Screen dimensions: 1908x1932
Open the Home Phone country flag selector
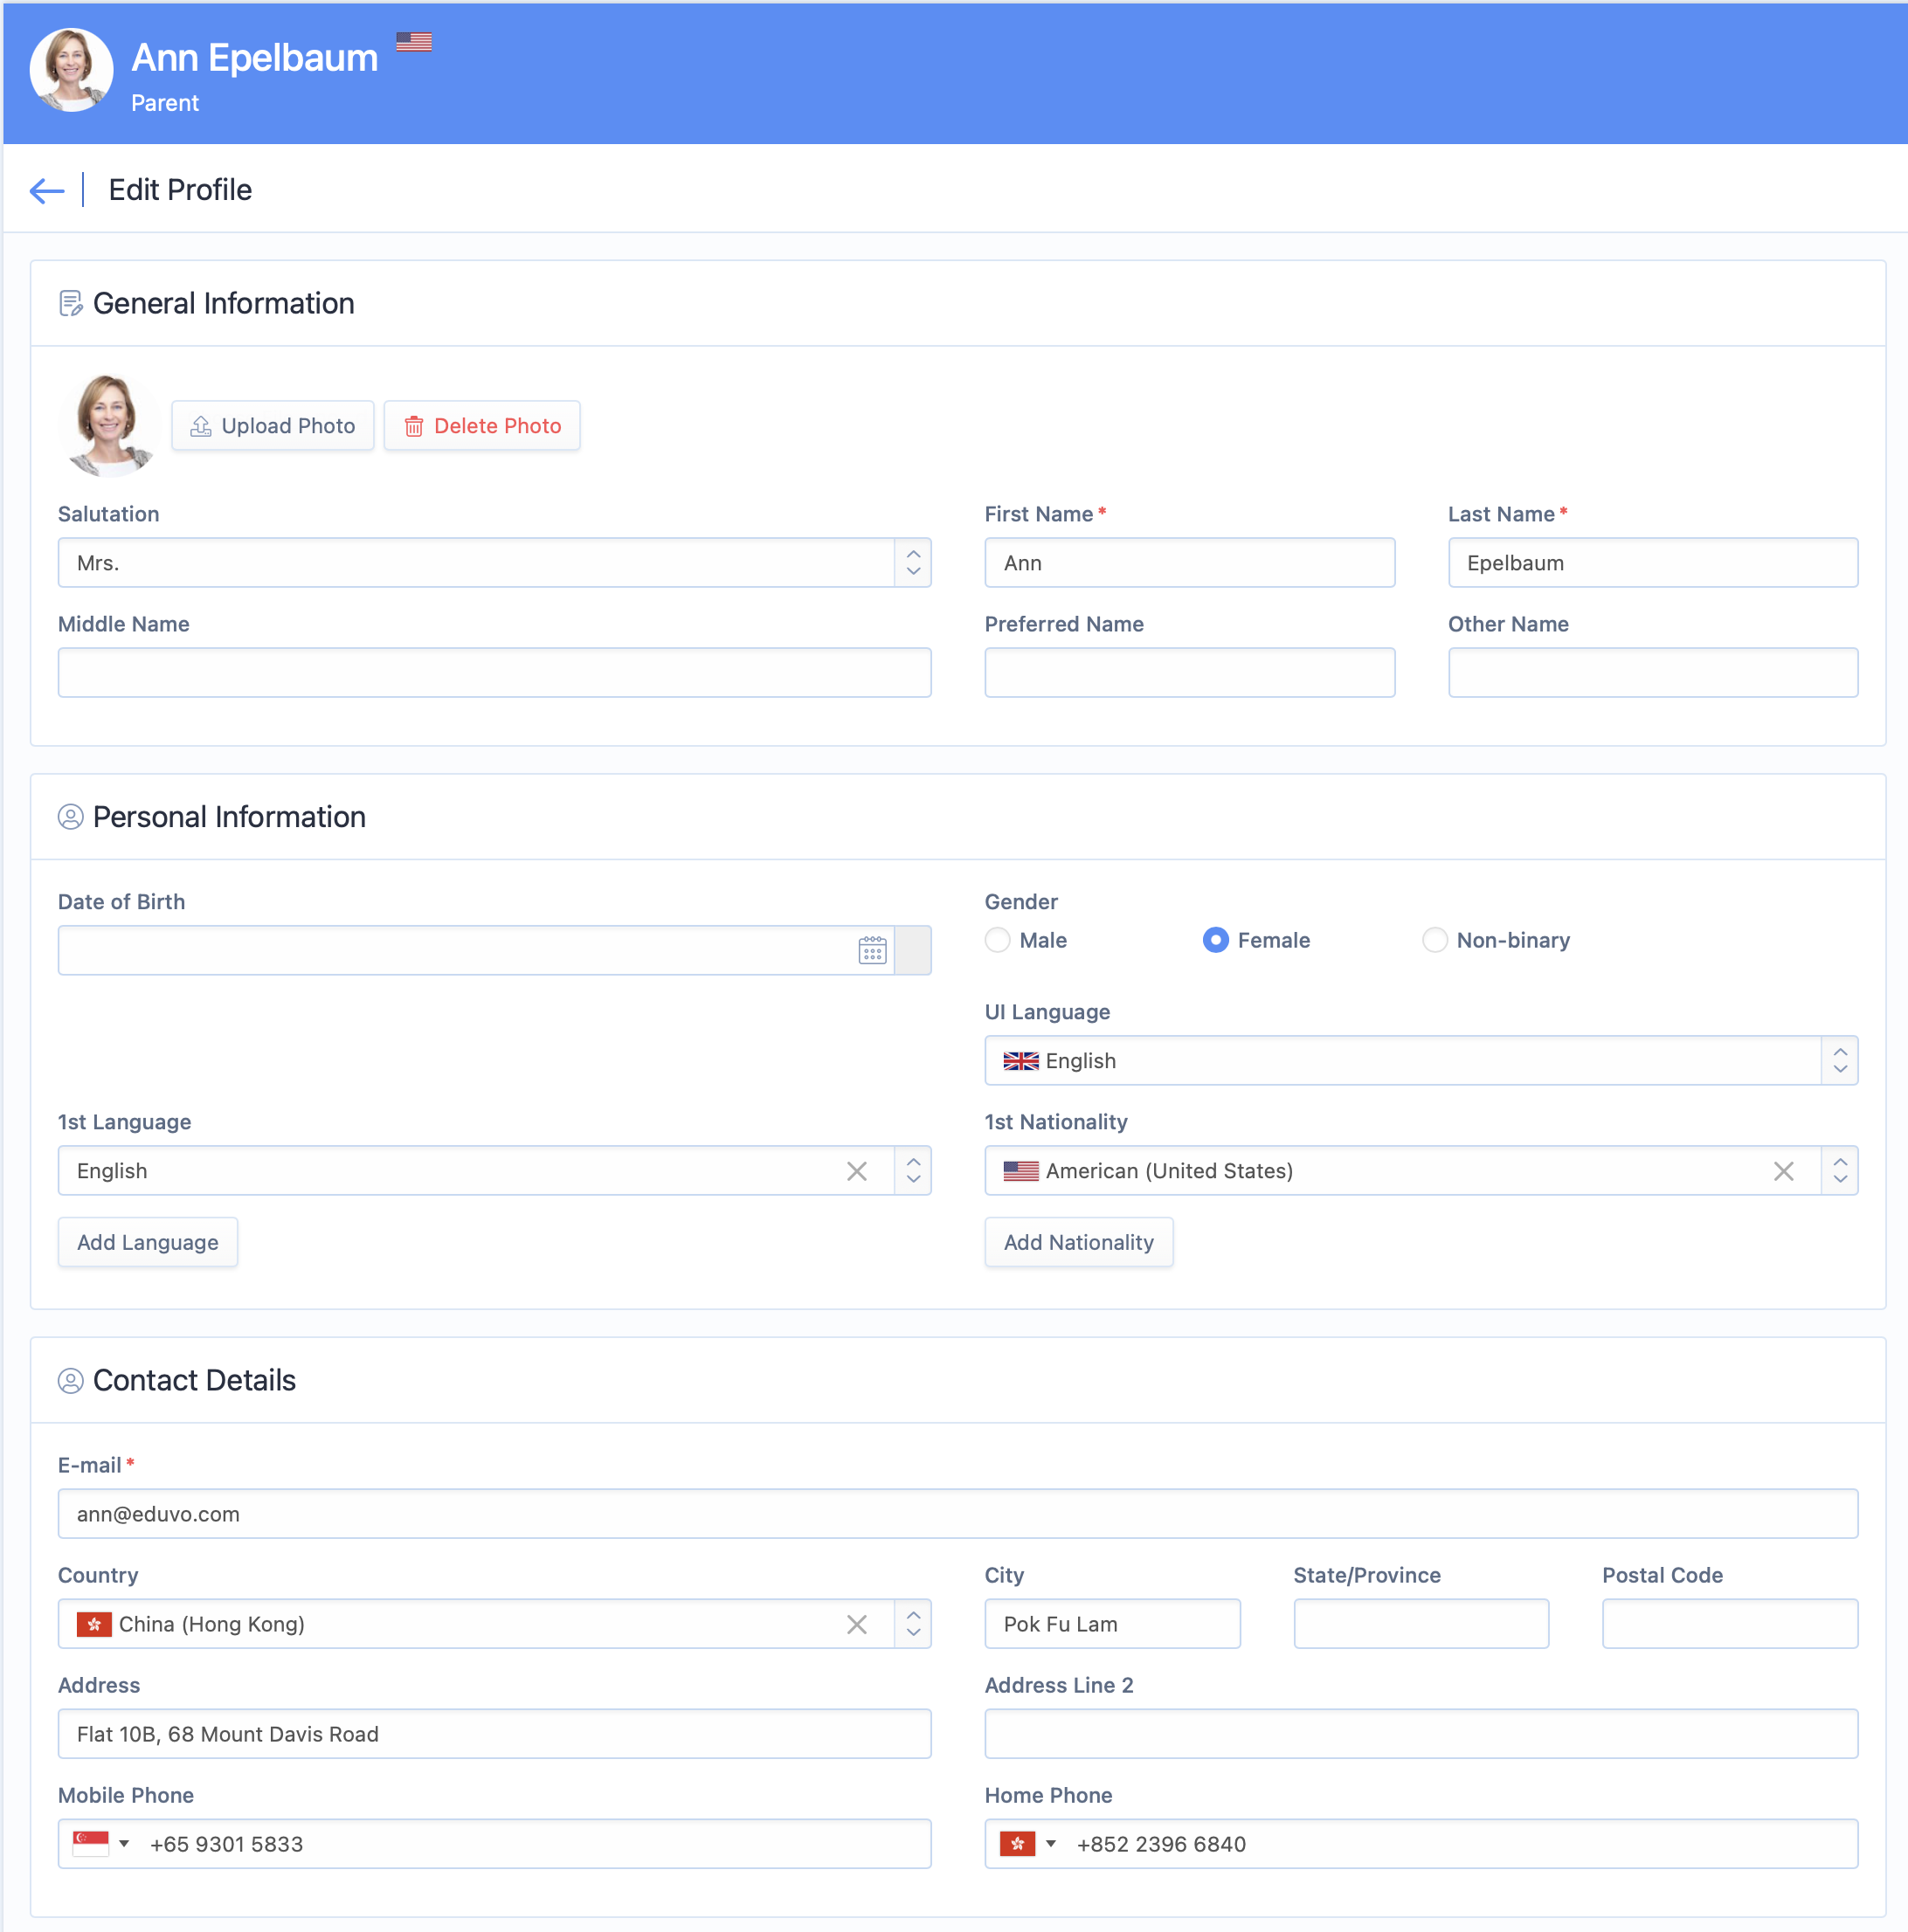click(1028, 1844)
